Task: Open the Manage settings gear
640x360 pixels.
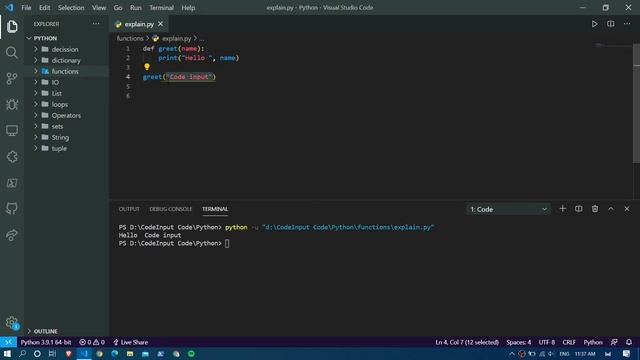Action: pos(12,323)
